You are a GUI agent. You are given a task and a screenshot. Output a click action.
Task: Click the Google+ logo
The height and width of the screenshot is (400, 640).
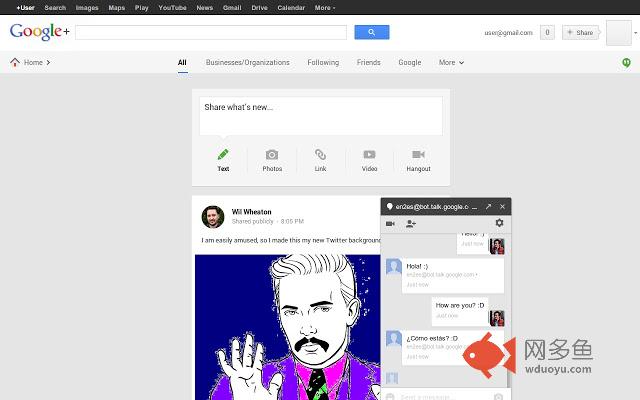40,31
